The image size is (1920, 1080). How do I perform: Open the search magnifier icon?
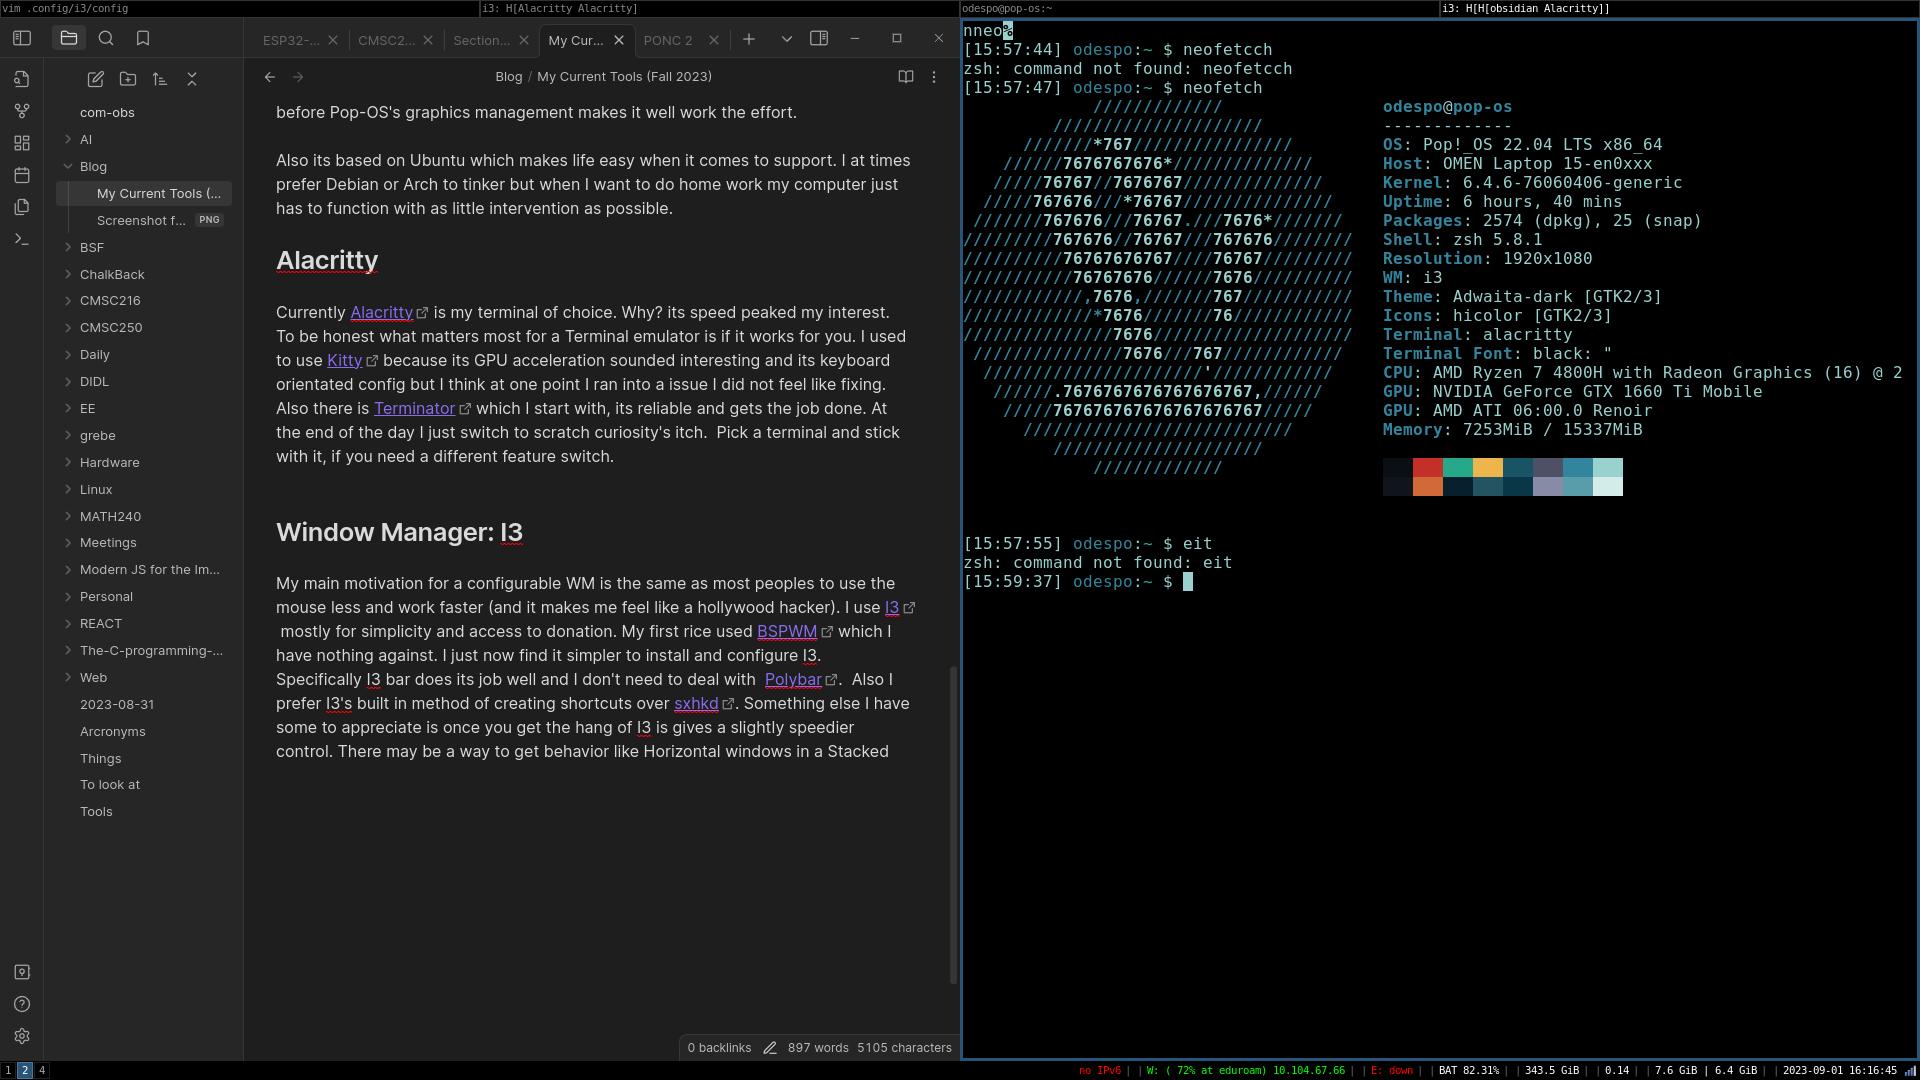click(x=106, y=38)
